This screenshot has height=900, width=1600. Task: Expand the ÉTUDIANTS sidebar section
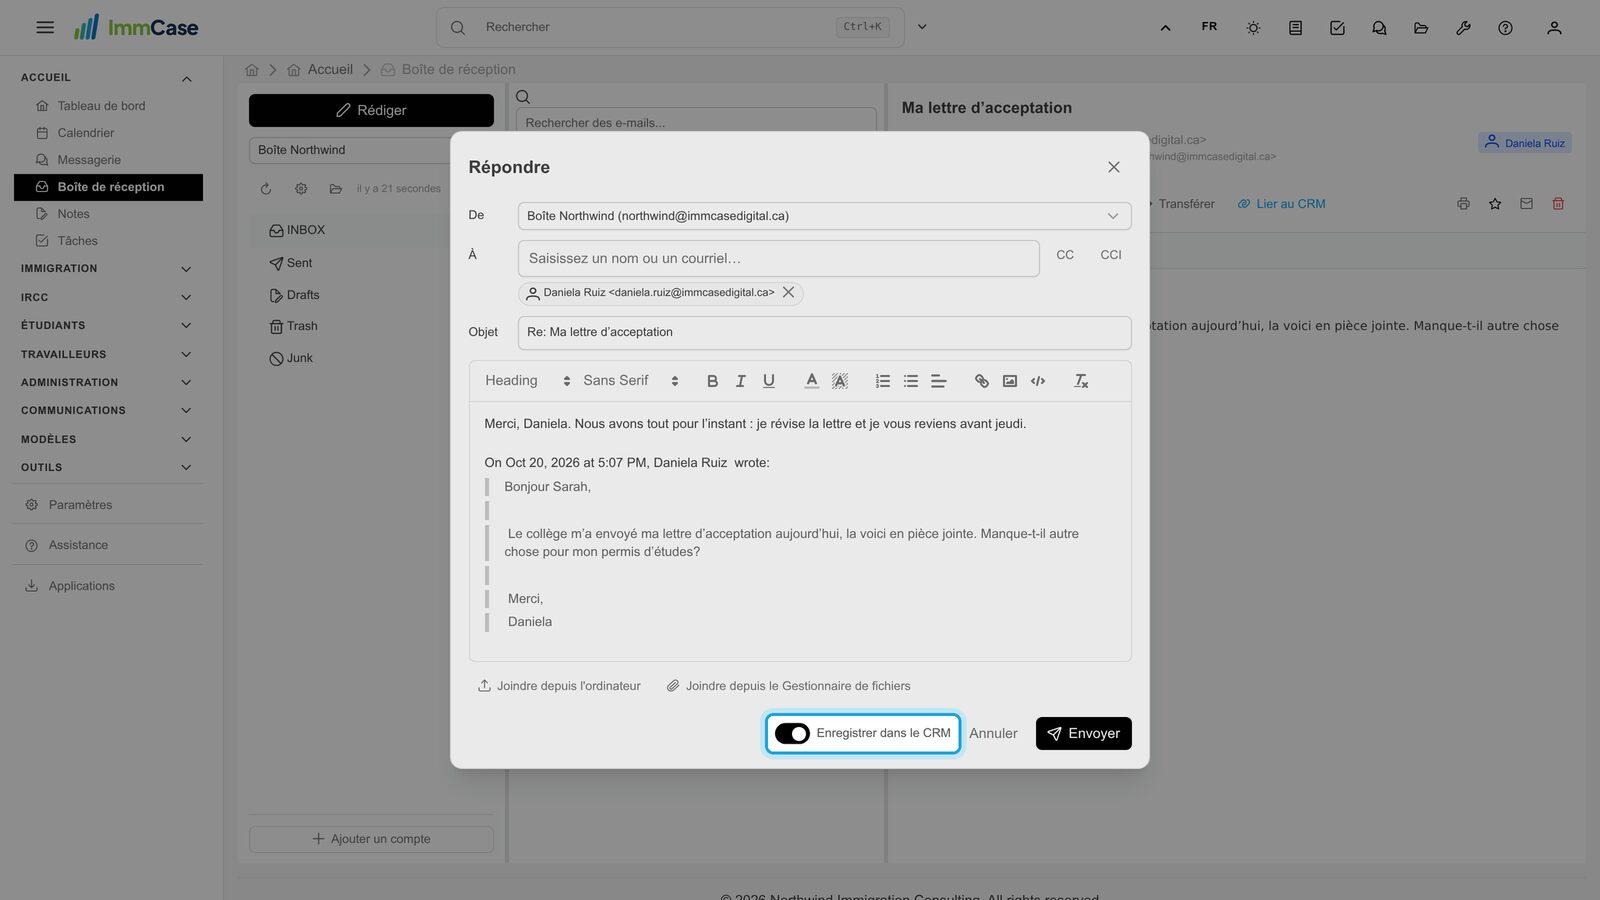105,326
